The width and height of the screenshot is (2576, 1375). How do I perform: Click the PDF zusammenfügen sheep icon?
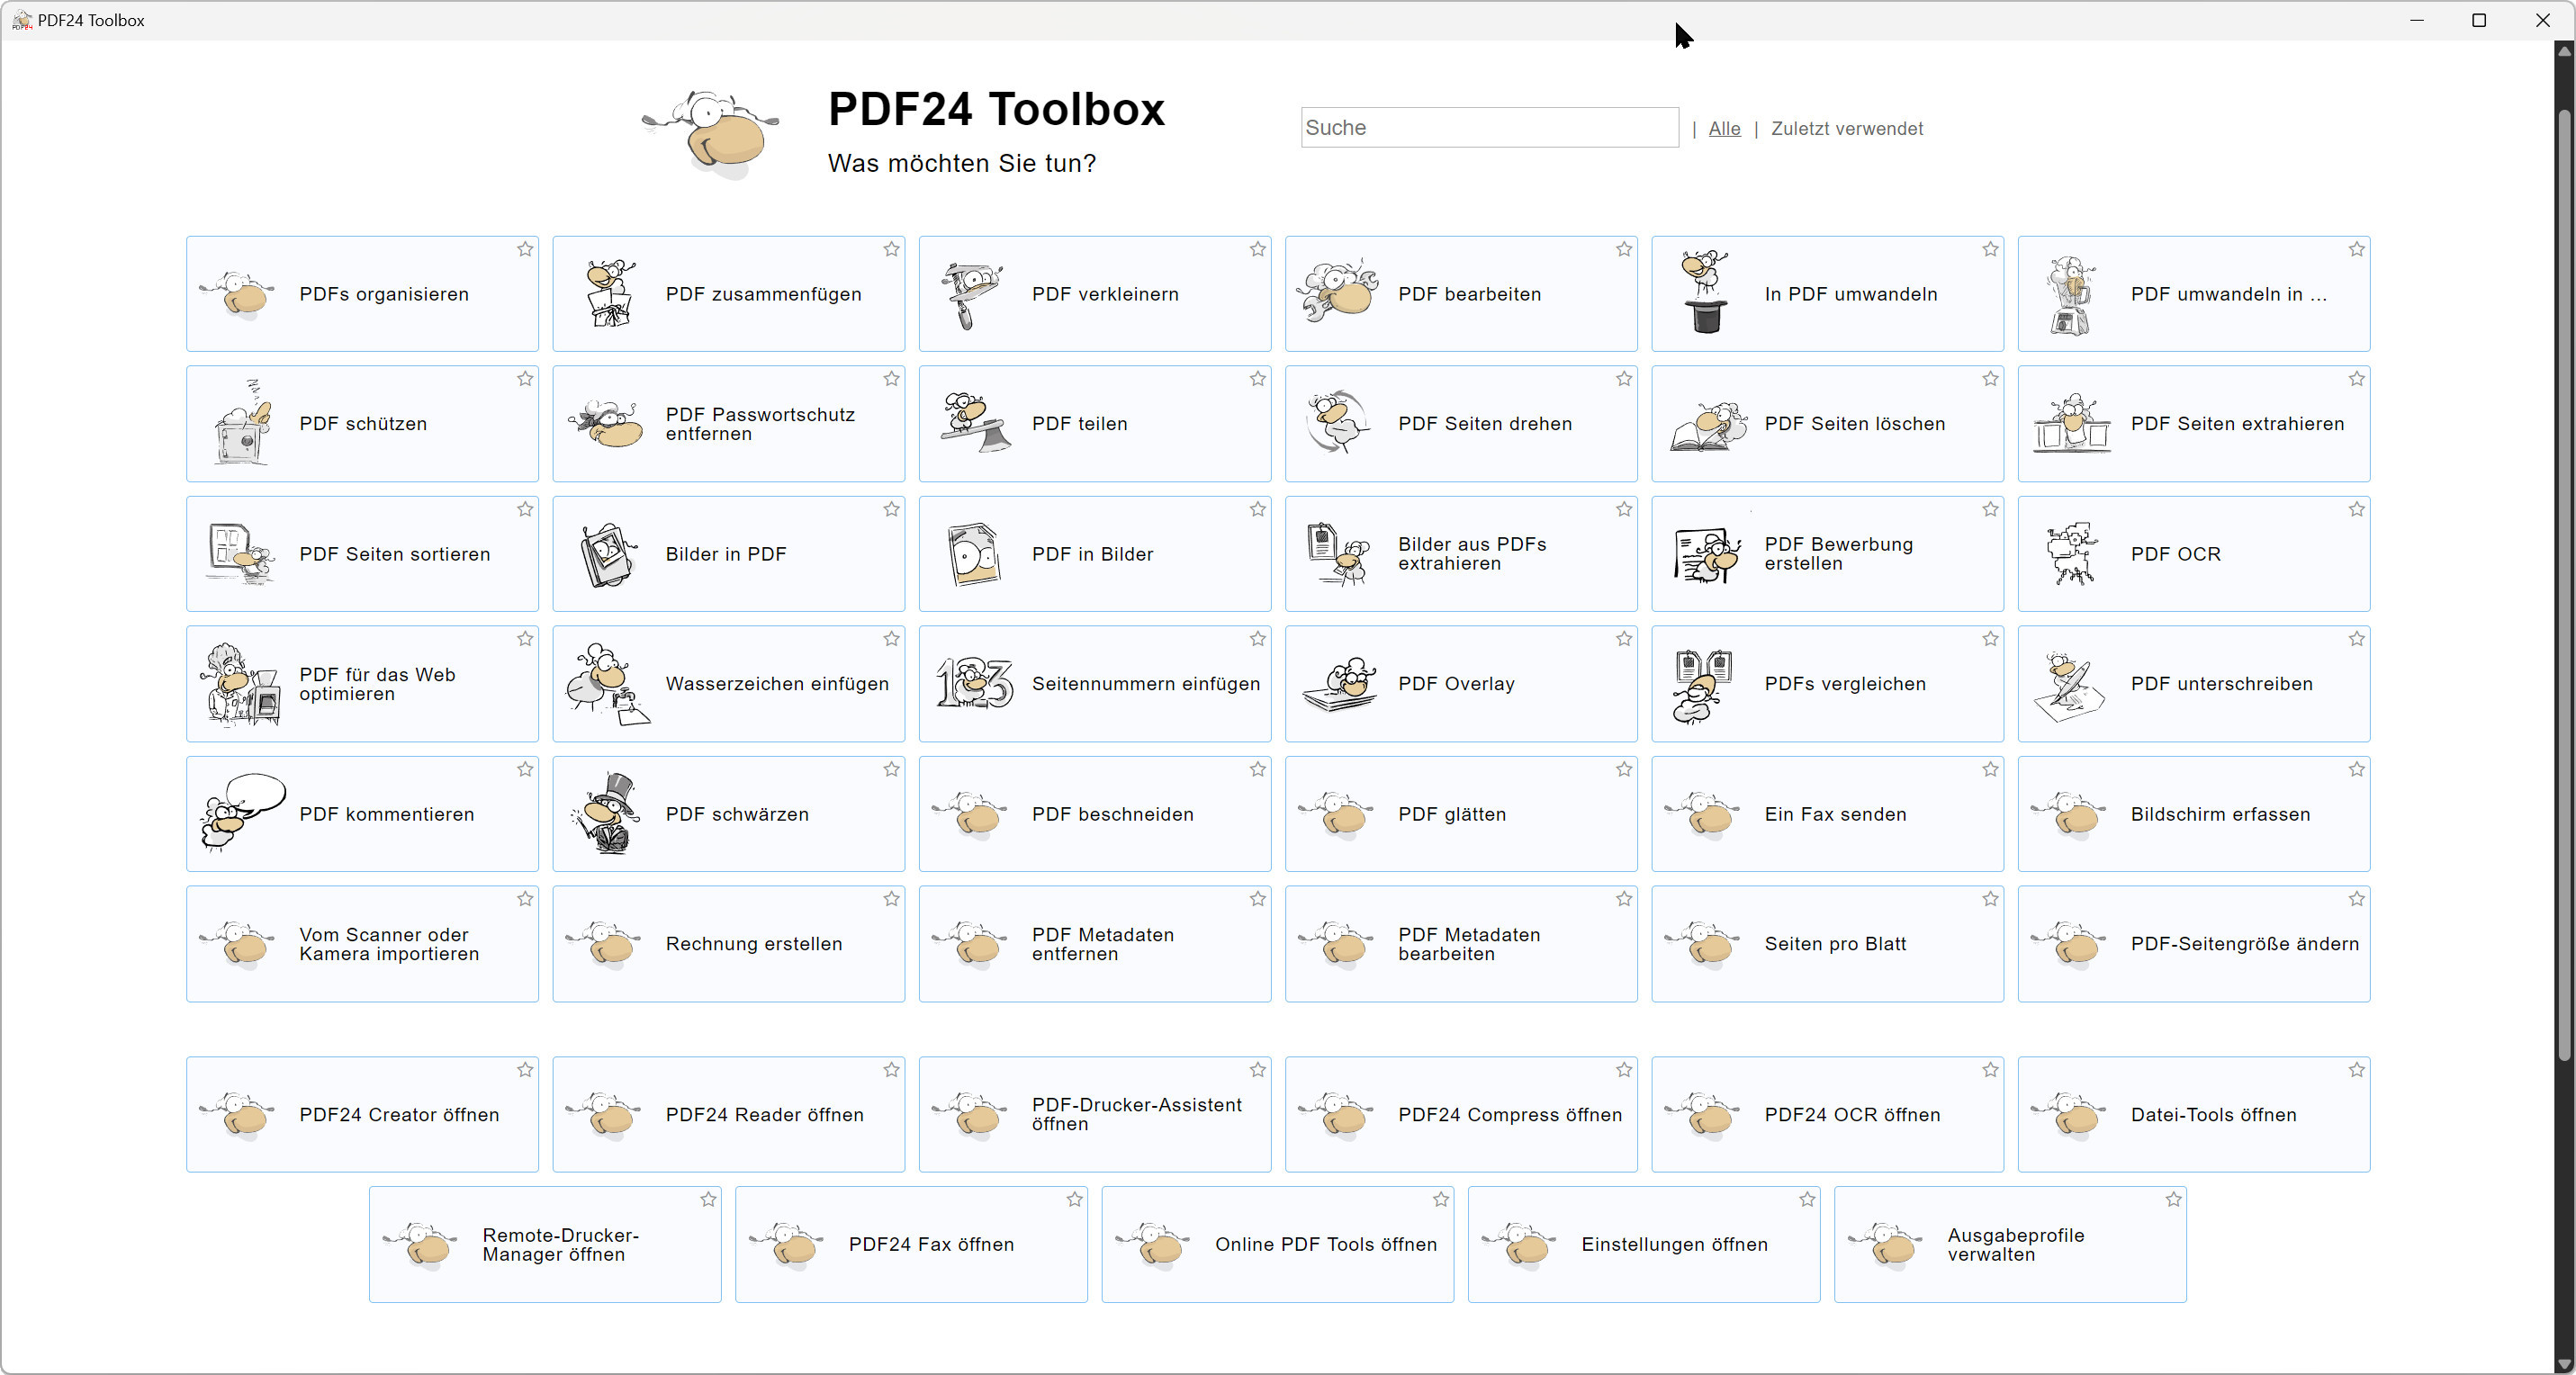pos(609,294)
